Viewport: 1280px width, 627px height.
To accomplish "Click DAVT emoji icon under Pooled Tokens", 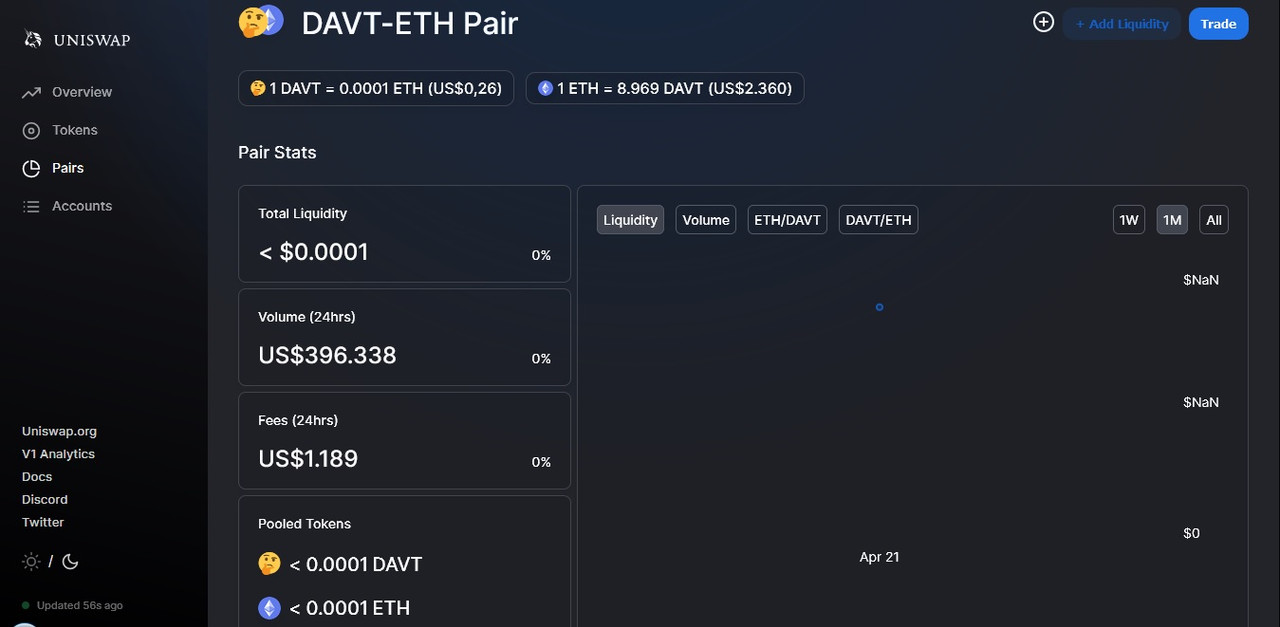I will (x=269, y=564).
